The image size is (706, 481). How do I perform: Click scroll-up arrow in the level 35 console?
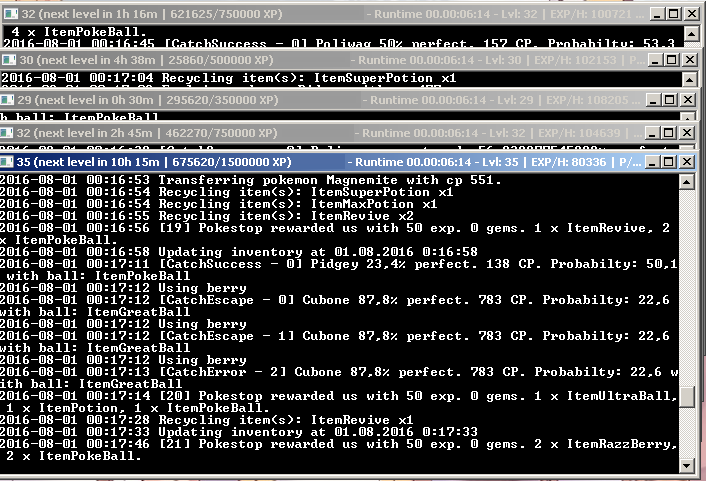click(687, 182)
